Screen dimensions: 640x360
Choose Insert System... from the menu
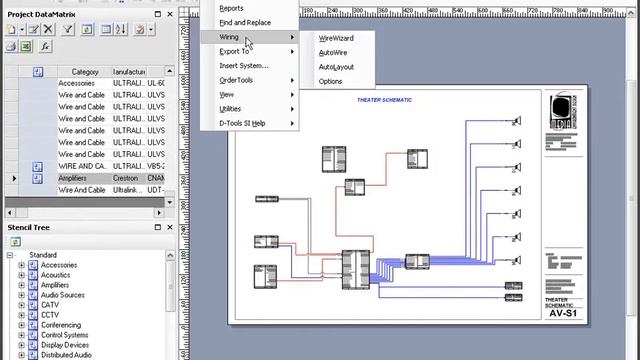(249, 66)
